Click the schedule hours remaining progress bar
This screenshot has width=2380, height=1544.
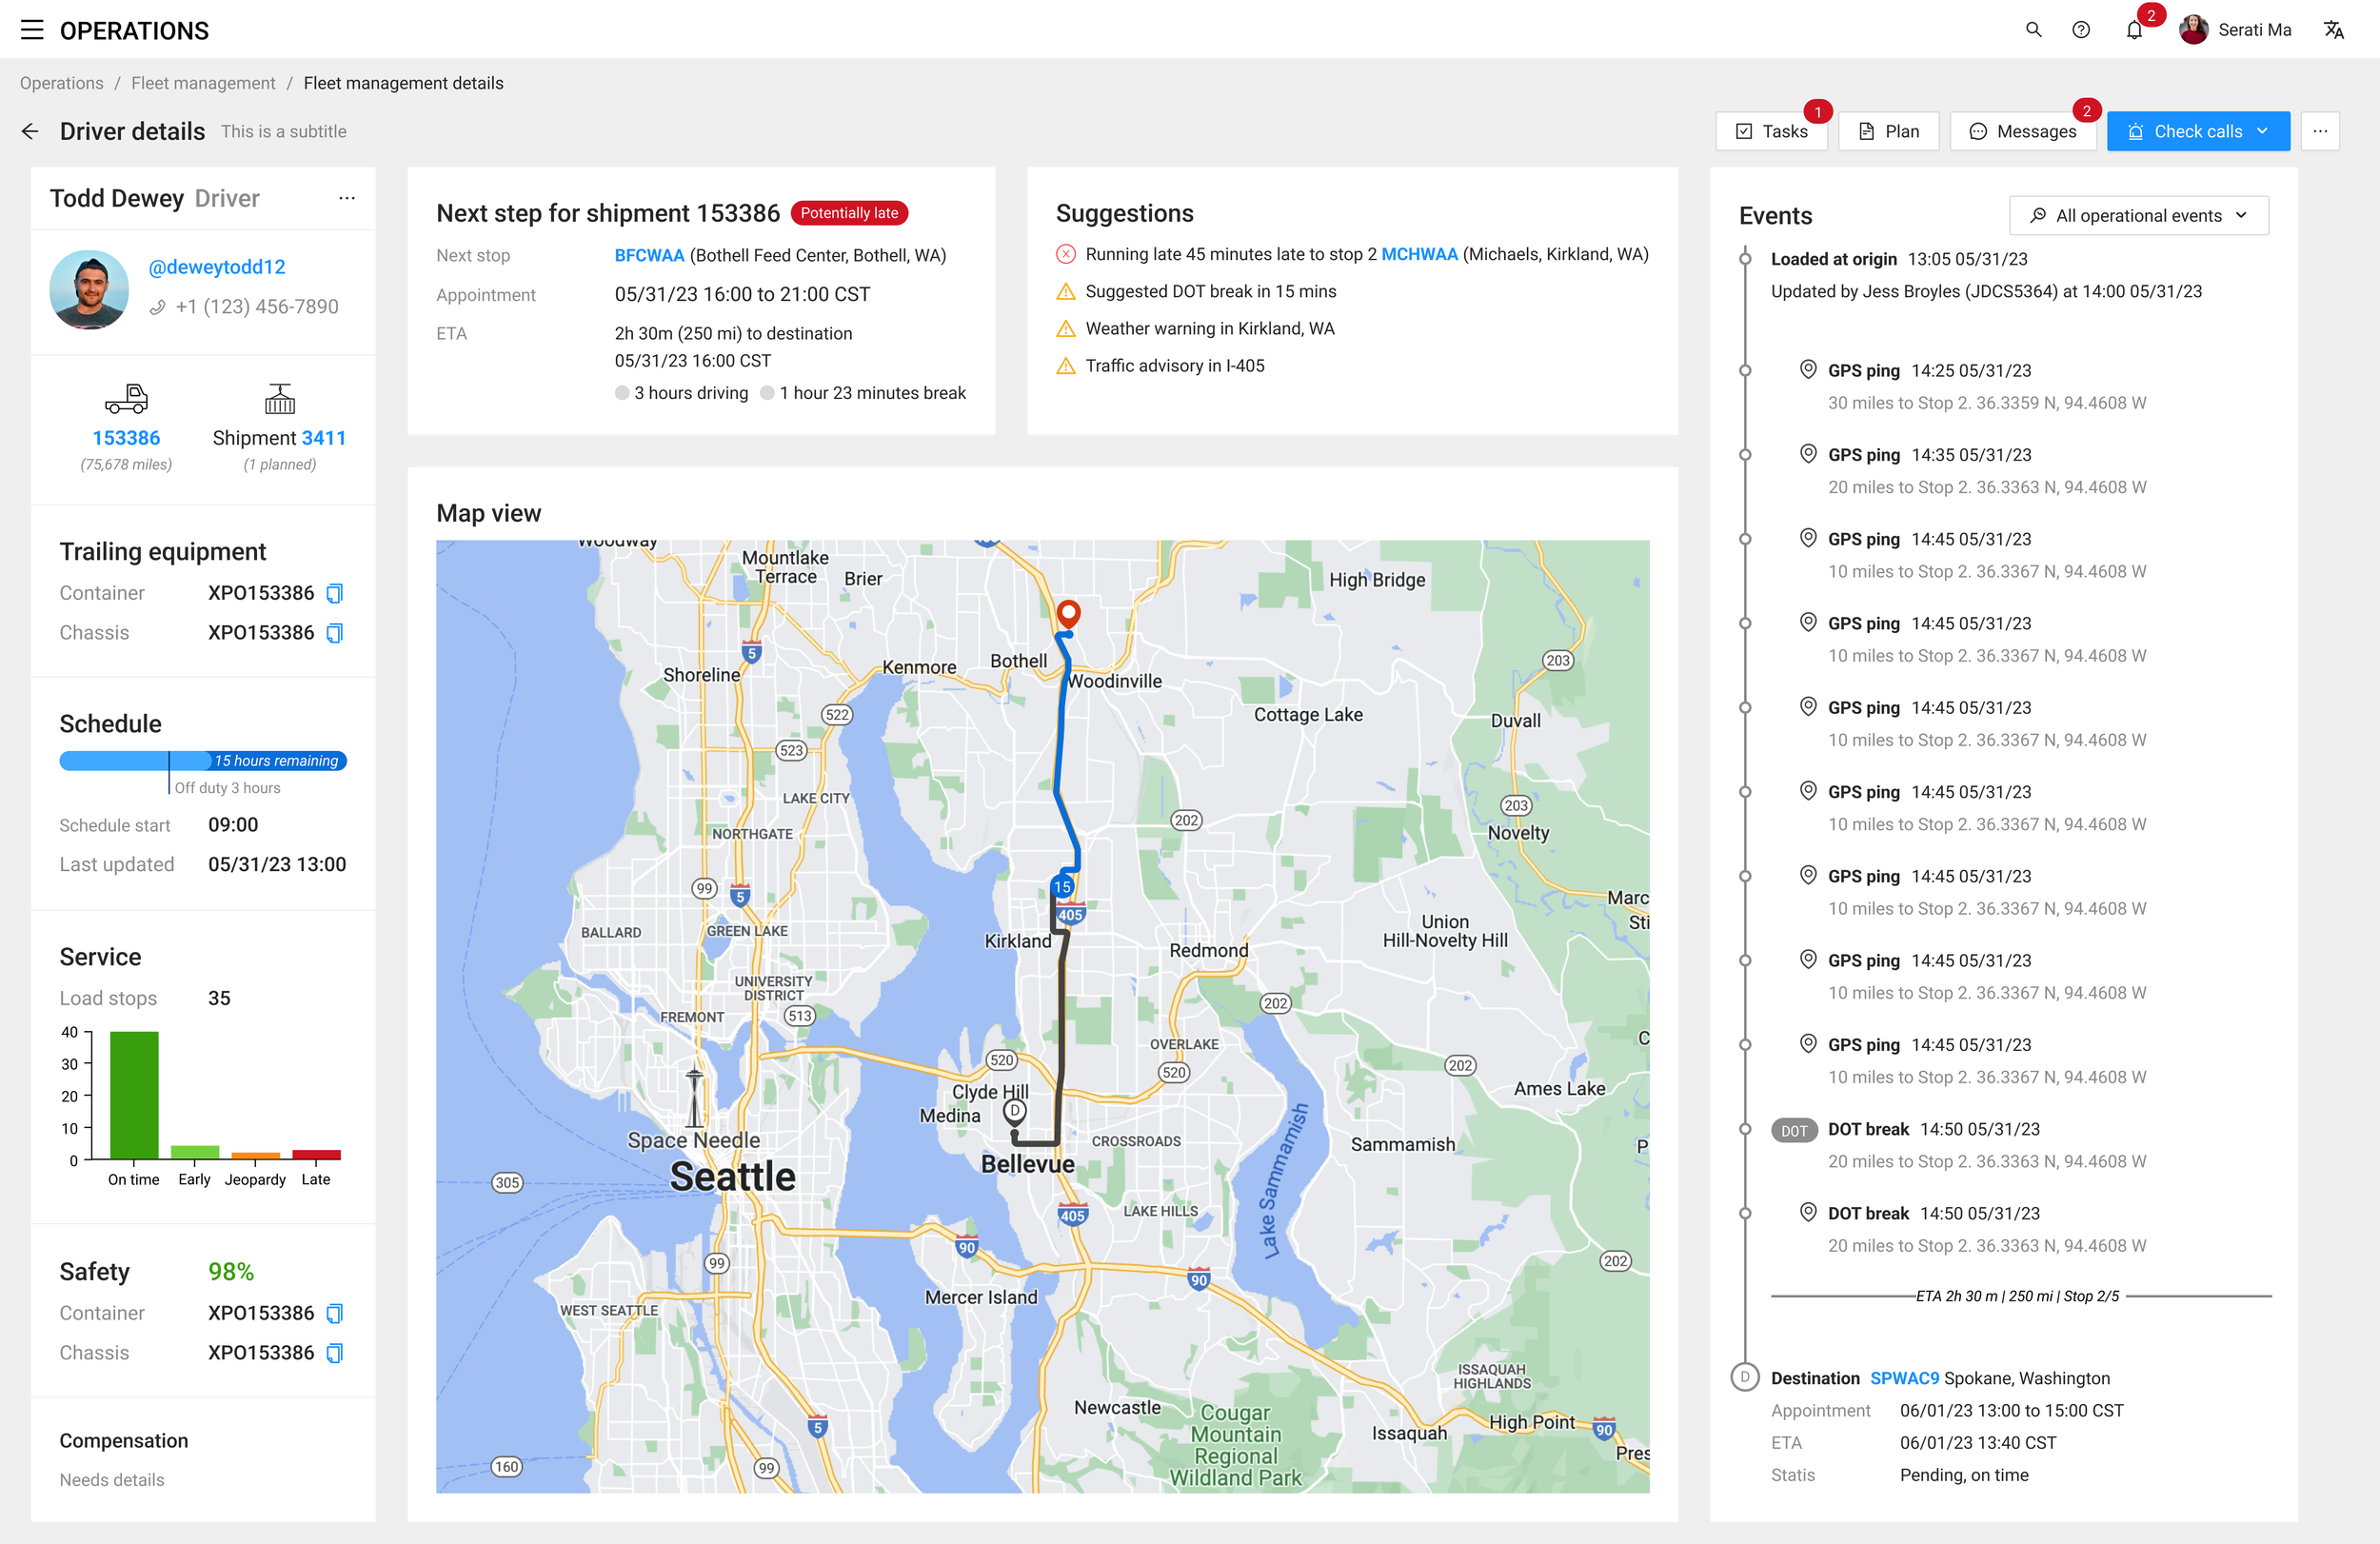tap(203, 760)
